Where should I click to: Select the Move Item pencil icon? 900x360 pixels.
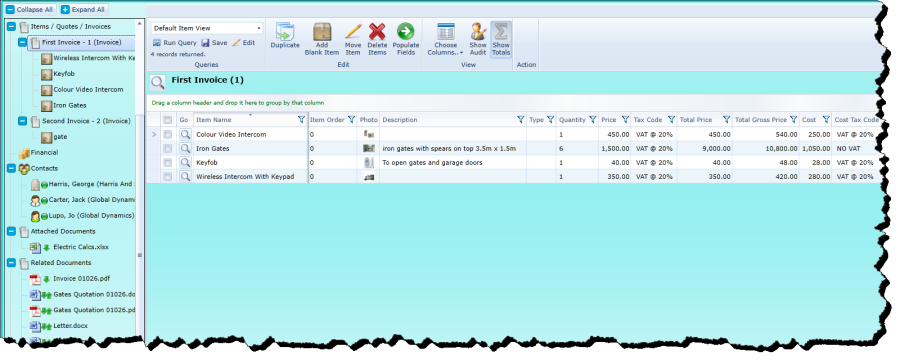pos(353,32)
